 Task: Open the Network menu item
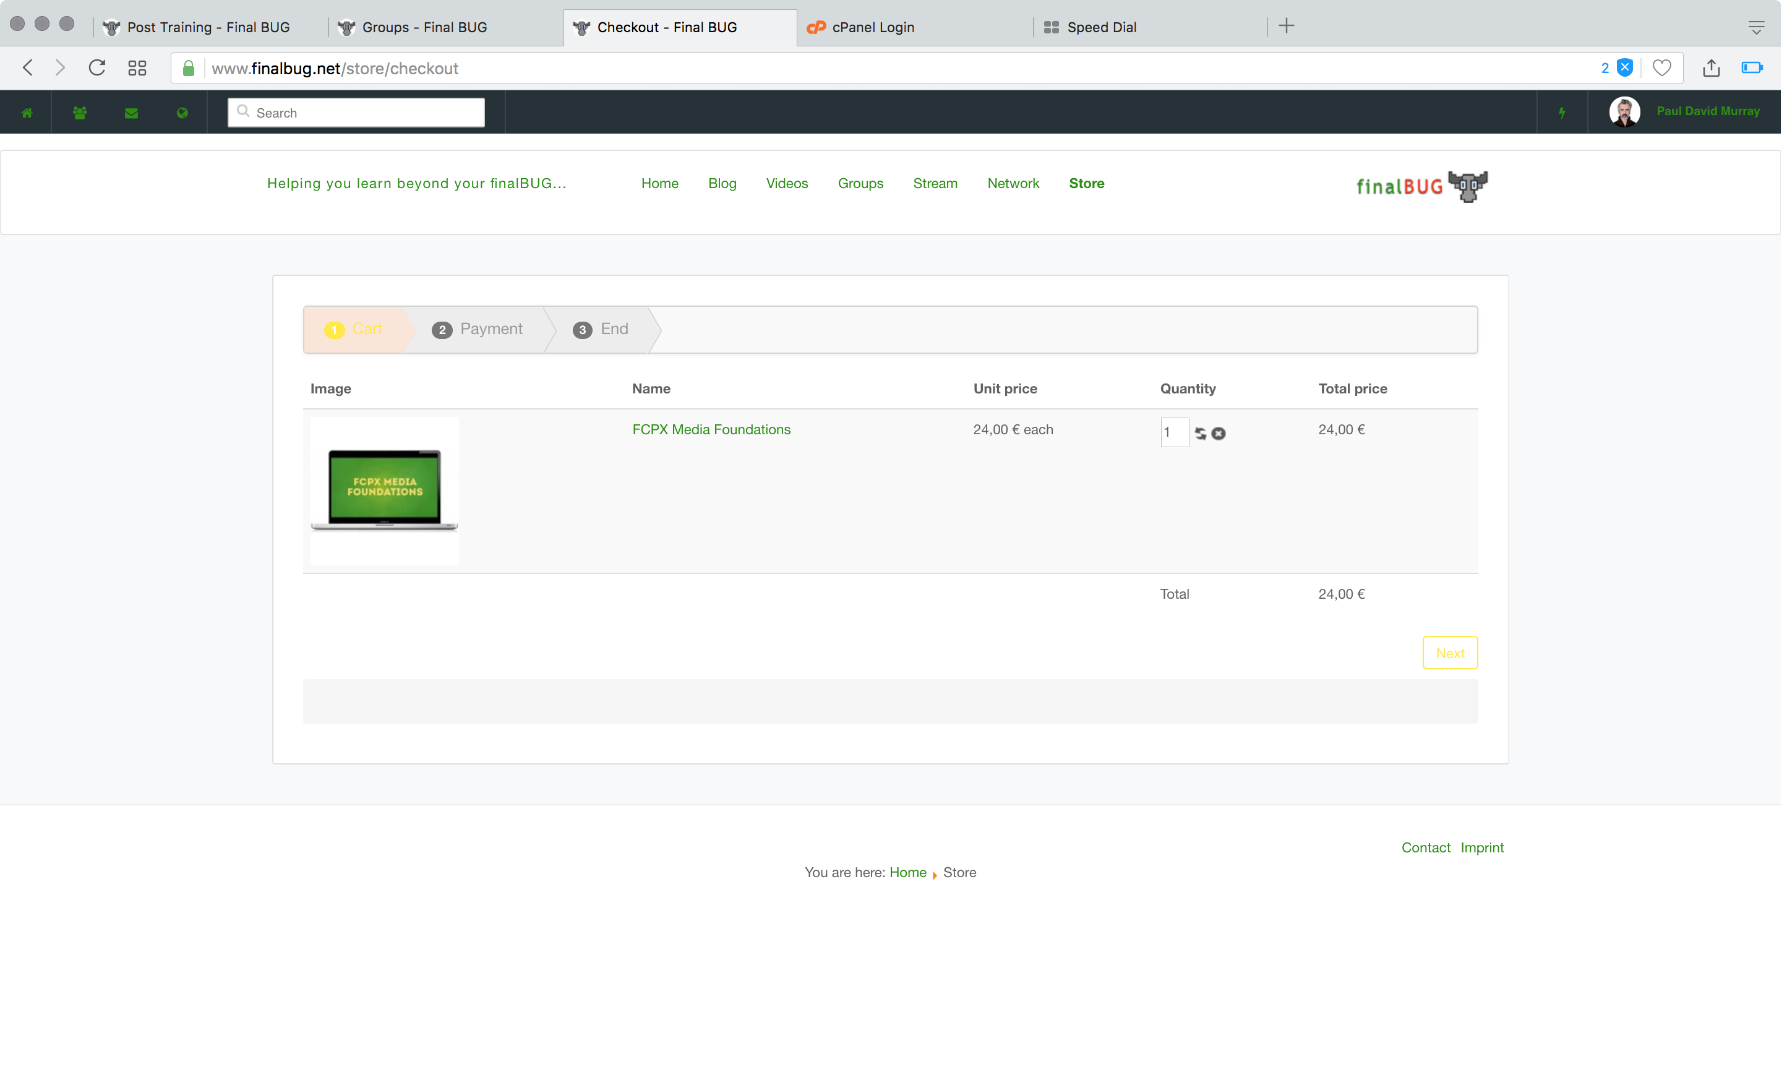1013,183
